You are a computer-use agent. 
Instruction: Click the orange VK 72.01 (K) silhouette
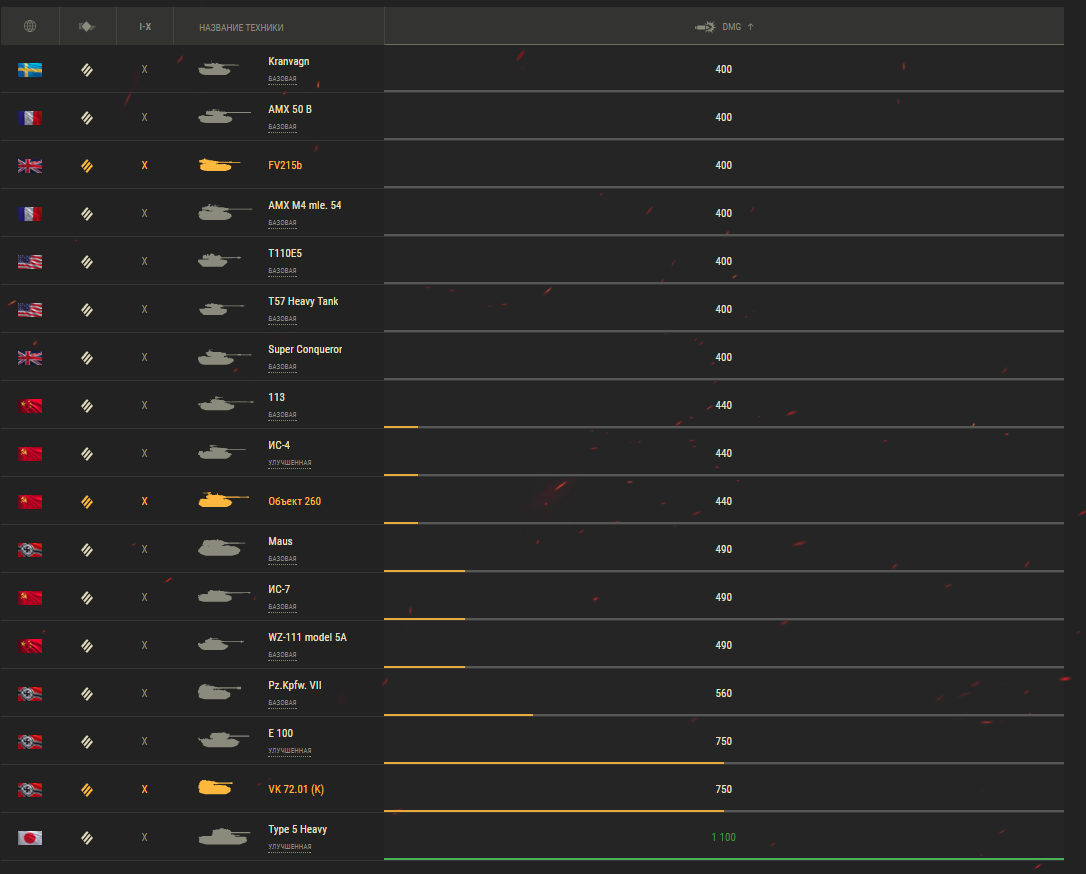[215, 788]
